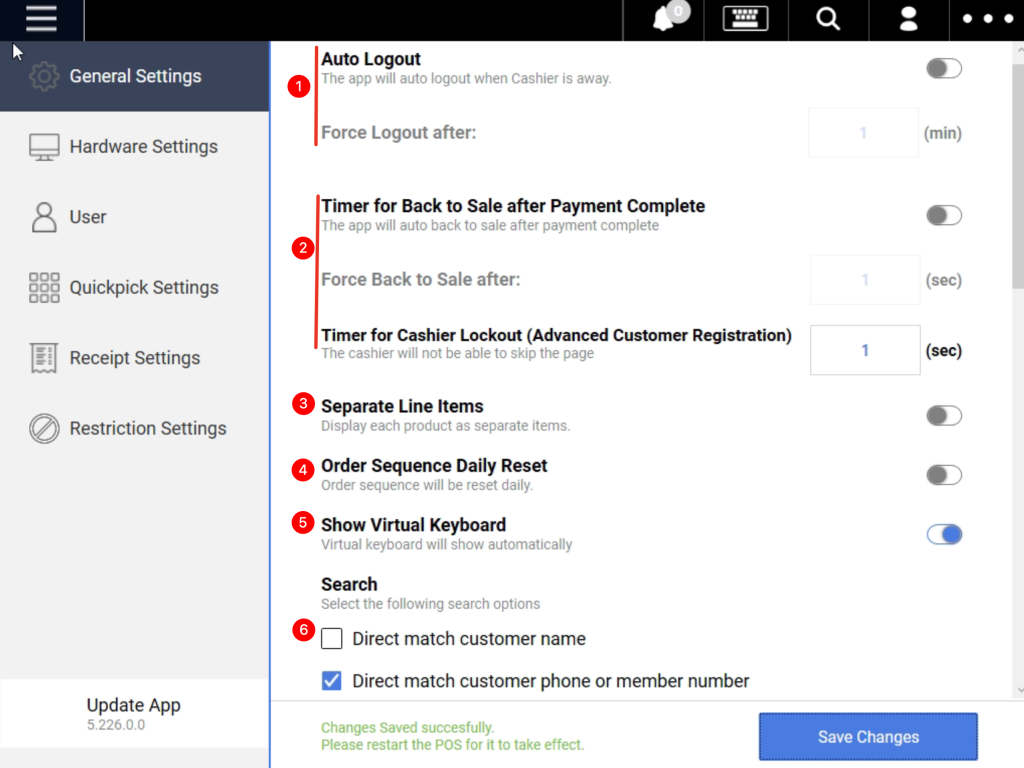Open Quickpick Settings section
Screen dimensions: 1024x768
point(143,288)
